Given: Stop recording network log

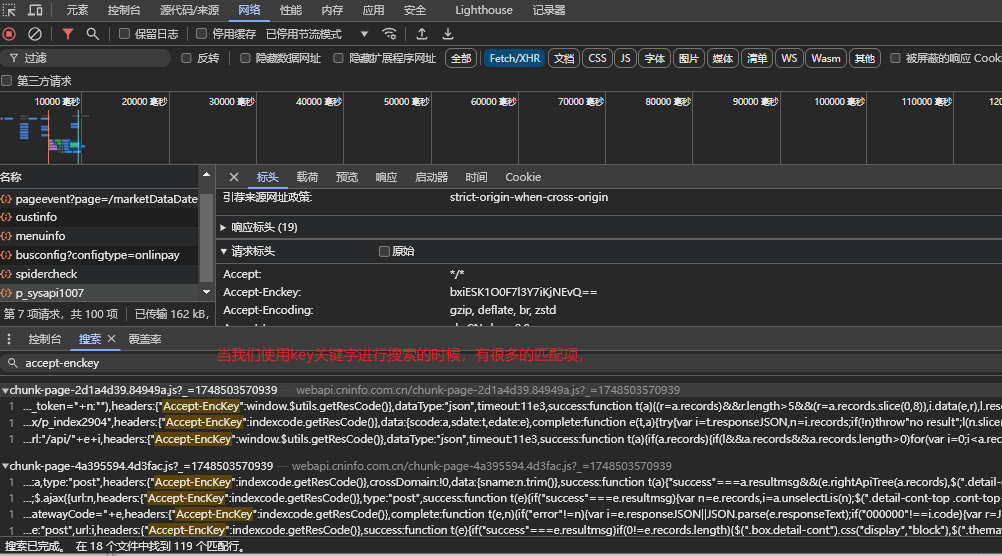Looking at the screenshot, I should [10, 34].
